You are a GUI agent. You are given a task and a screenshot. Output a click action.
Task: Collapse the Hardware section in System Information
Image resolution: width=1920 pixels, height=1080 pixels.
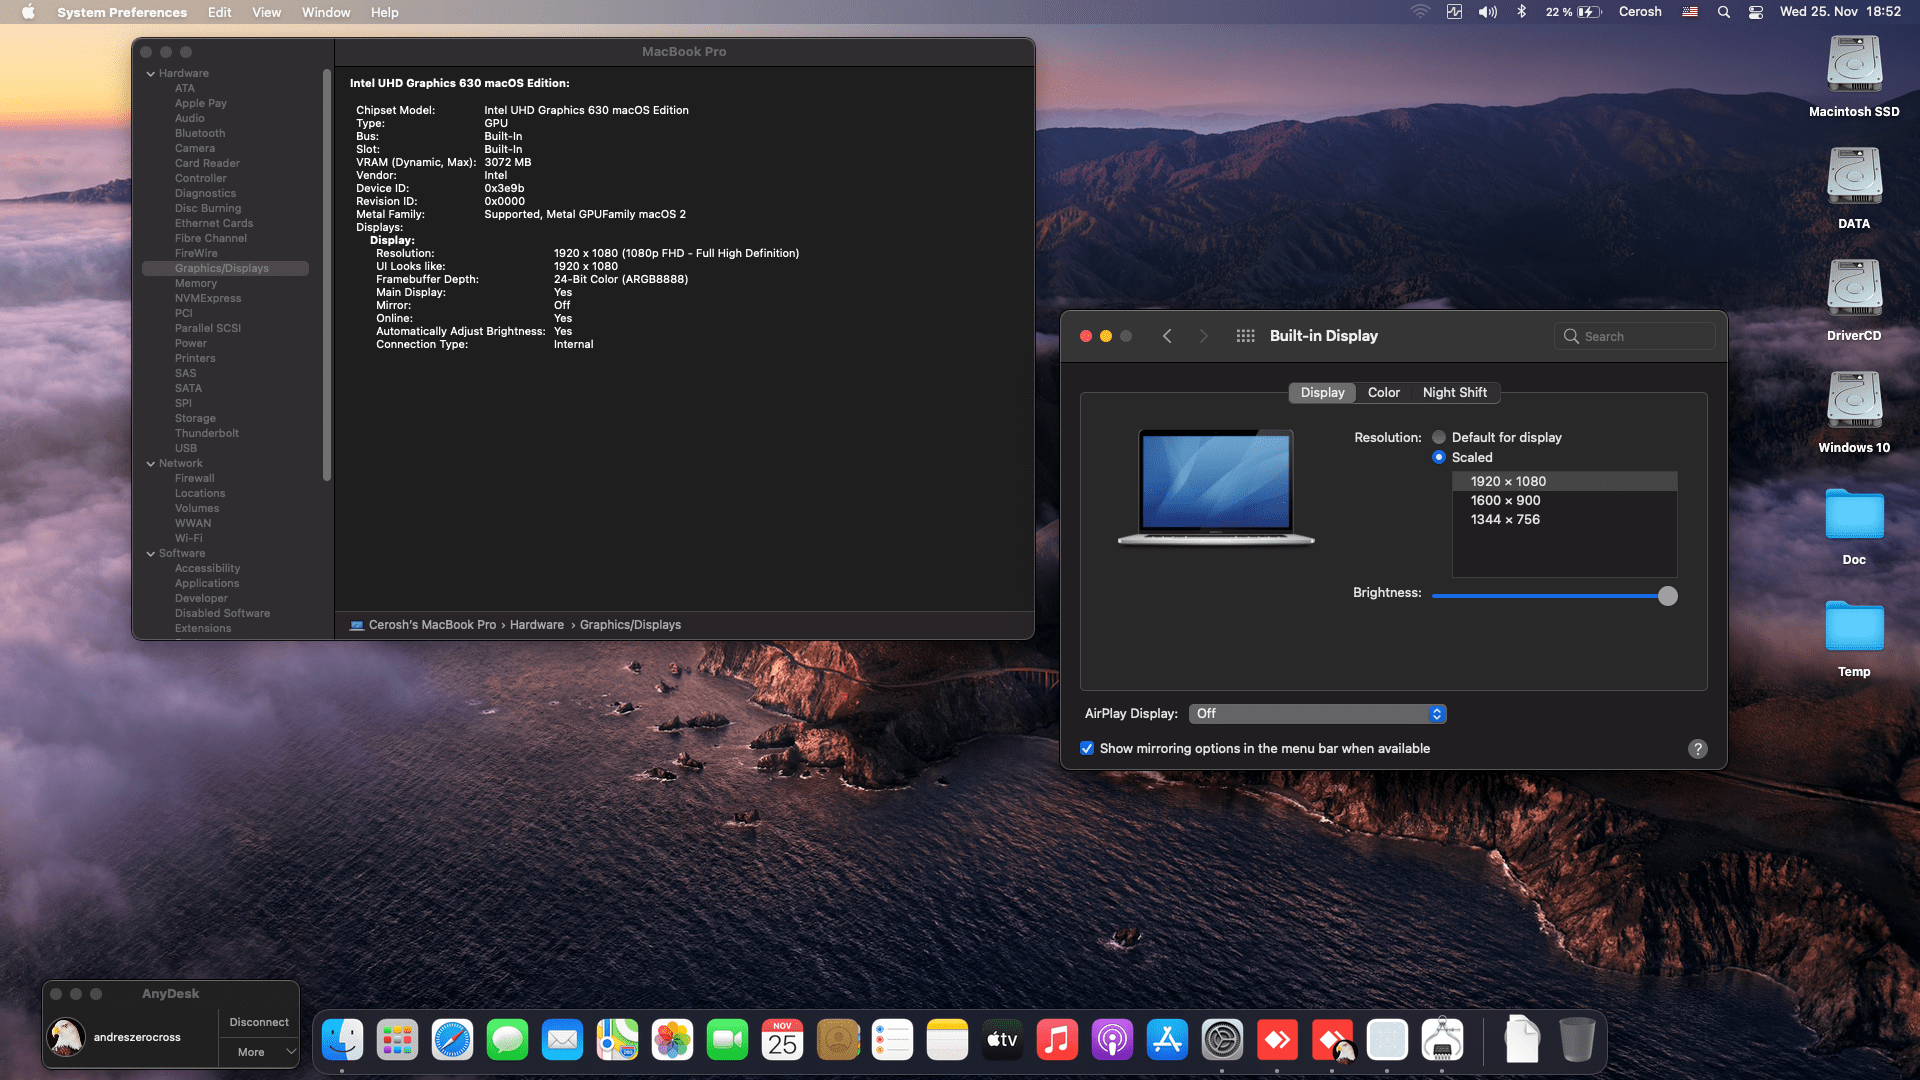pos(151,73)
